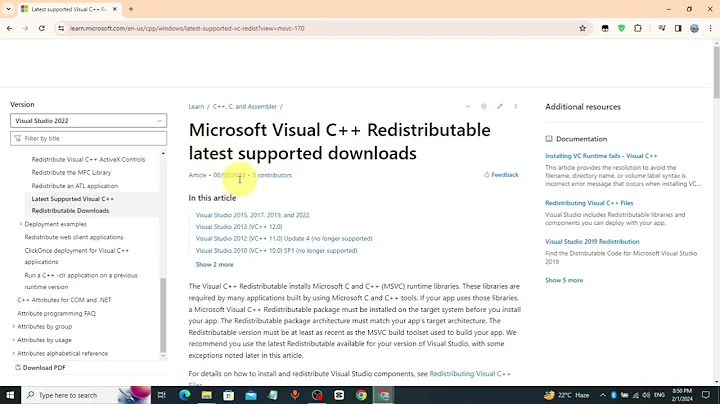Open site information icon in address bar
Viewport: 720px width, 404px height.
61,28
